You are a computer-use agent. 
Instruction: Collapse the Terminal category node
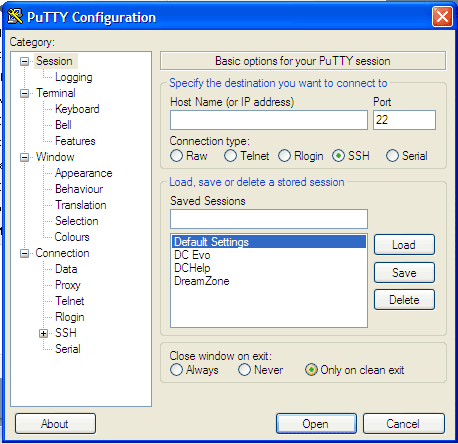tap(24, 93)
